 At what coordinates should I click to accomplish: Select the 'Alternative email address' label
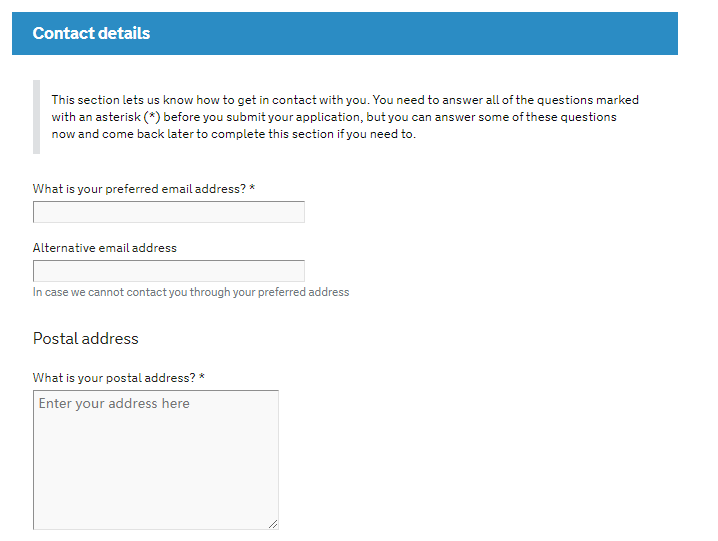[104, 248]
